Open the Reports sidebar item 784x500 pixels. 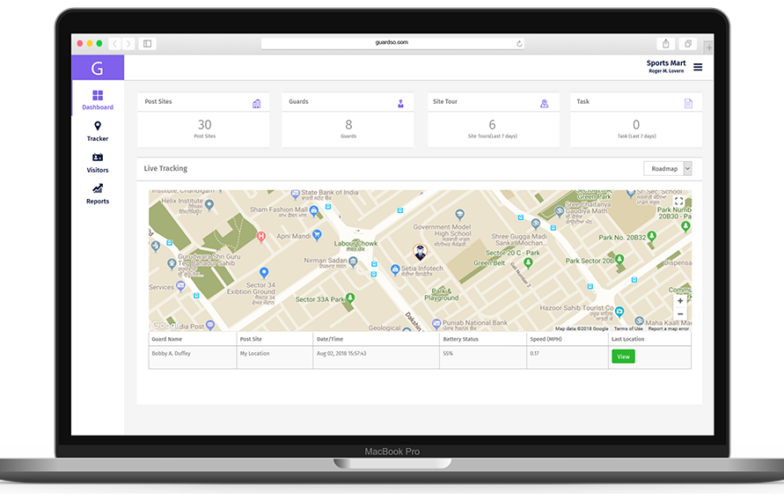[x=98, y=194]
